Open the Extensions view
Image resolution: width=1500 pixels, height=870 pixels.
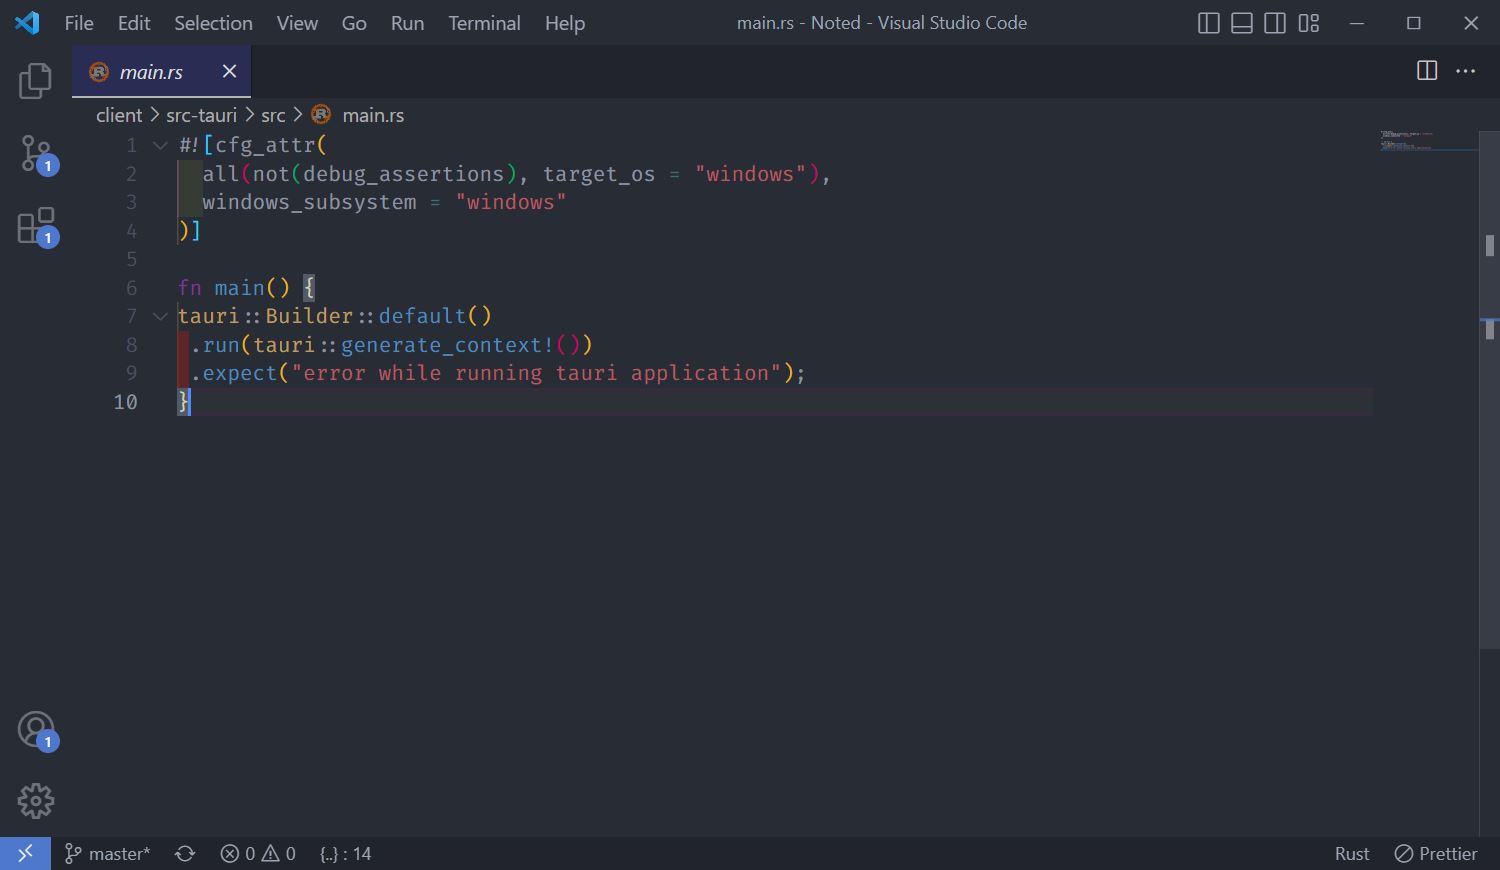[37, 227]
